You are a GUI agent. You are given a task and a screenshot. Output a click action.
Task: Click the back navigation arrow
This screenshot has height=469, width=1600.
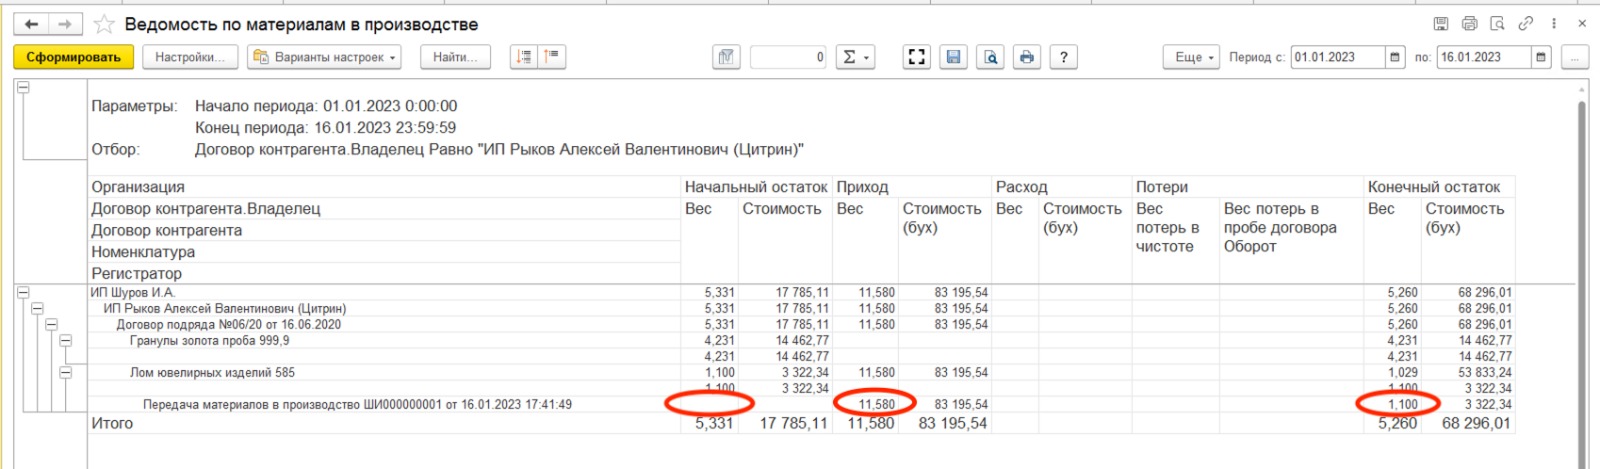point(32,24)
